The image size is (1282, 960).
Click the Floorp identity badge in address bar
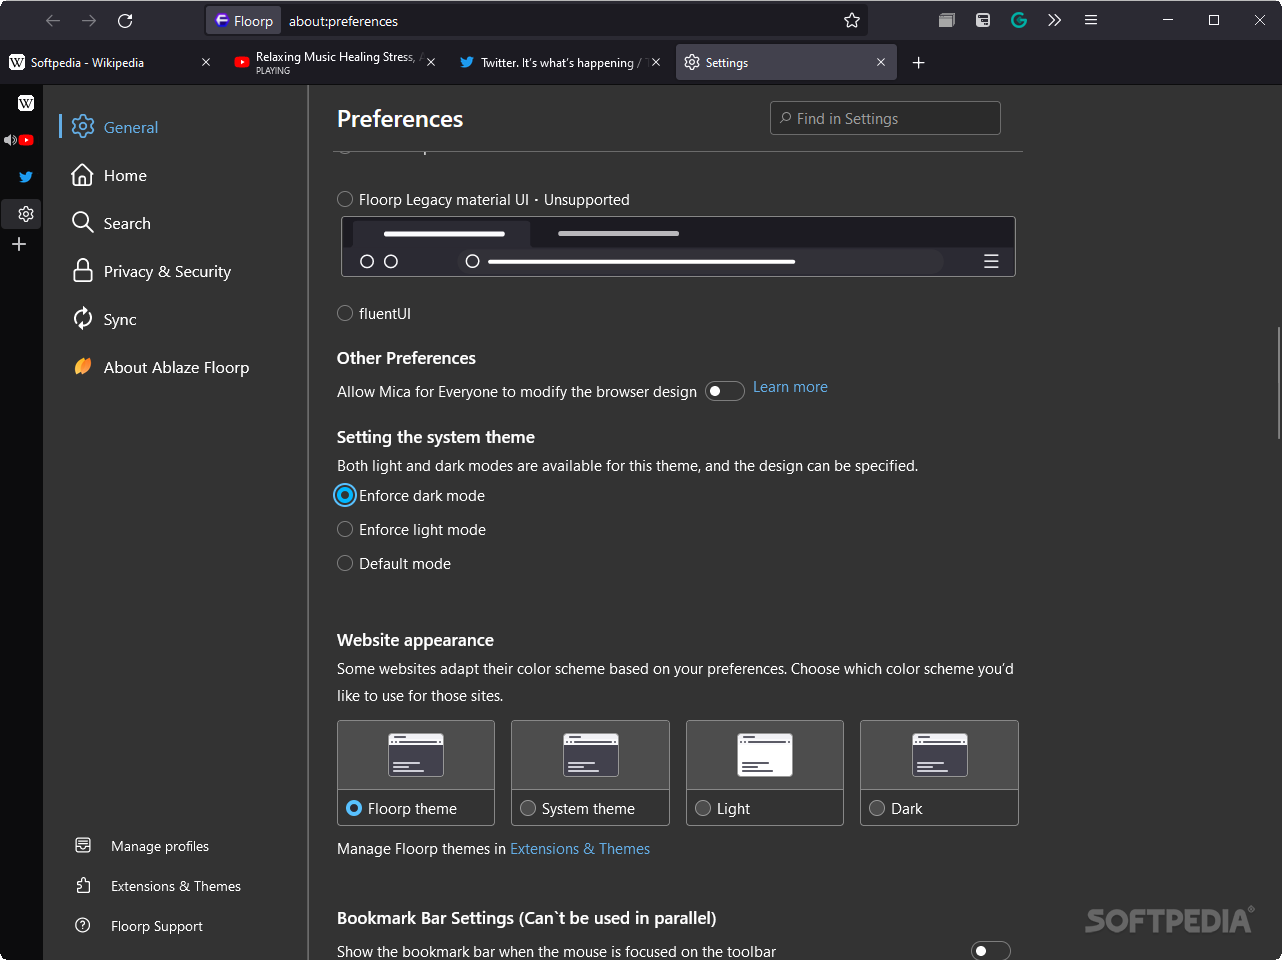tap(244, 20)
